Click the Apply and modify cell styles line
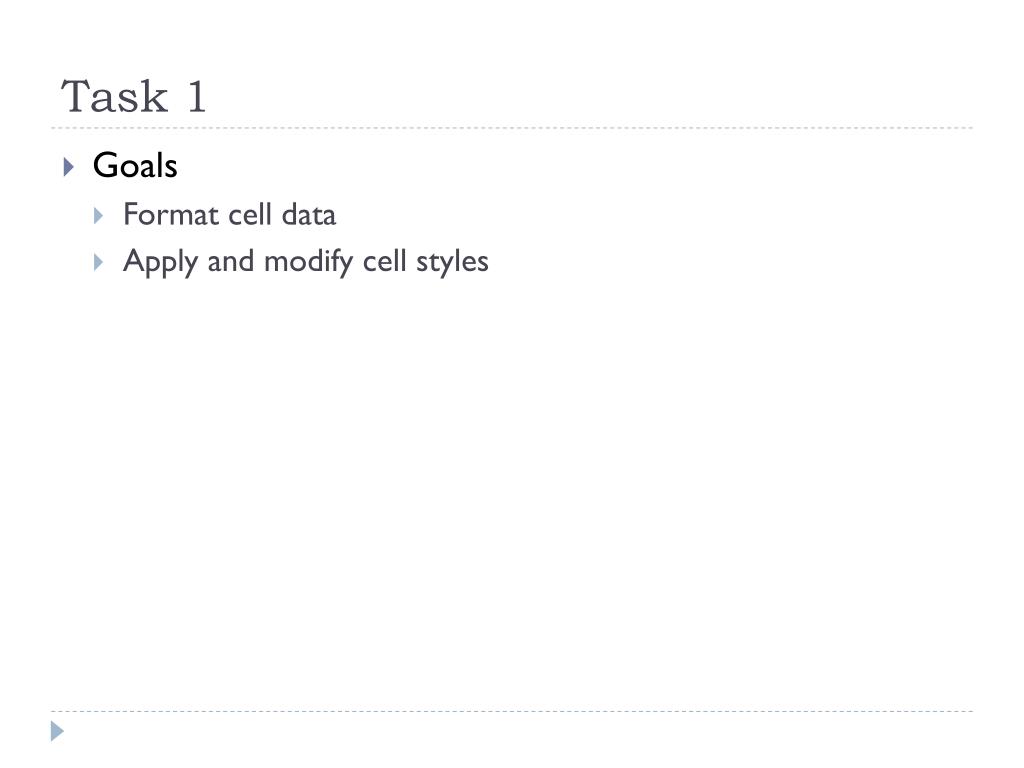This screenshot has width=1024, height=768. [306, 262]
